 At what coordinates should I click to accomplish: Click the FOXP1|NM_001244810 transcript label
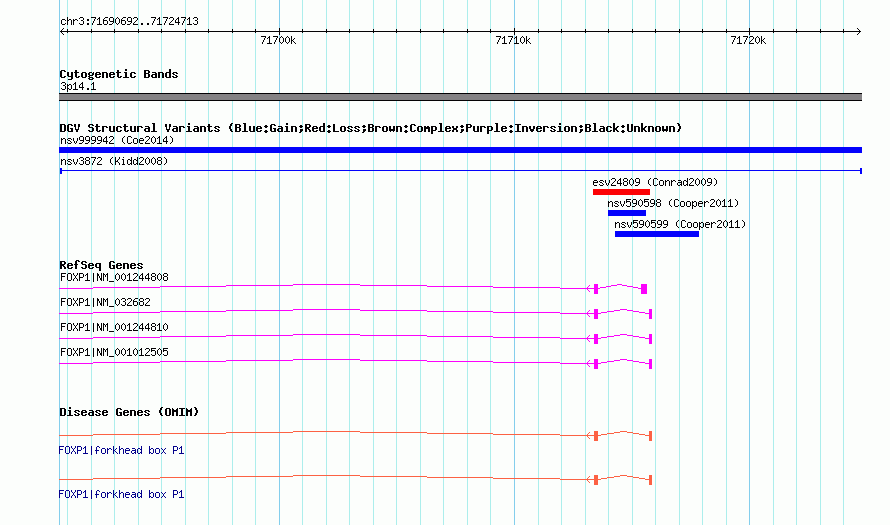[x=114, y=327]
